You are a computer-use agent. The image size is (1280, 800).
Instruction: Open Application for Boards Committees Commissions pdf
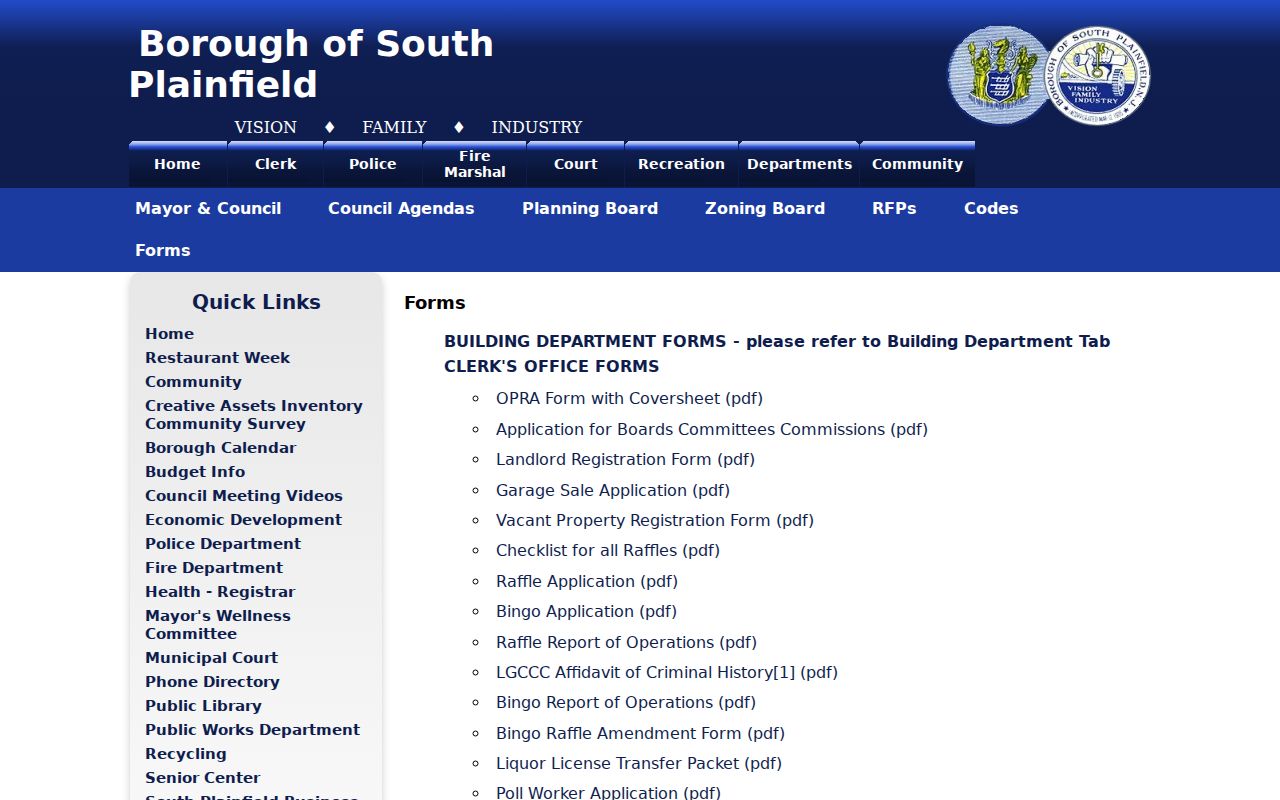click(712, 429)
